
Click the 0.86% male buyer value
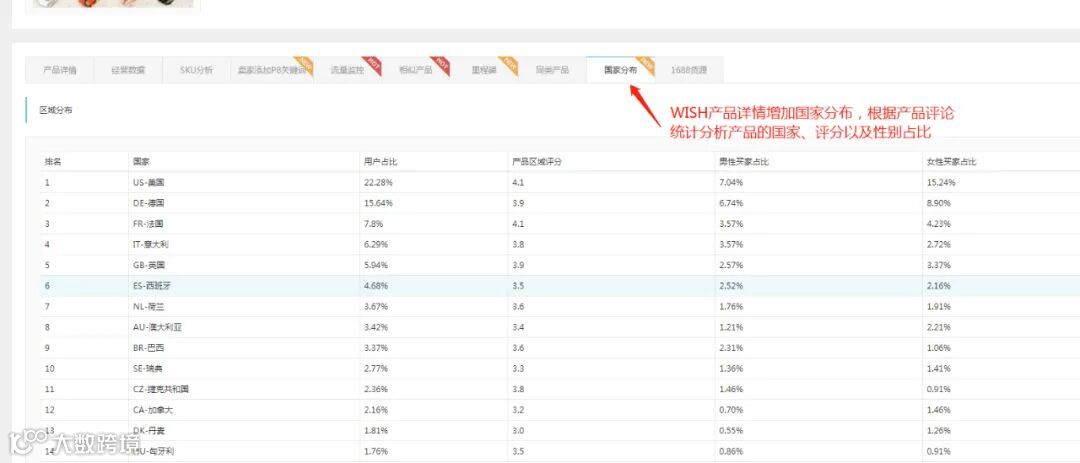731,451
